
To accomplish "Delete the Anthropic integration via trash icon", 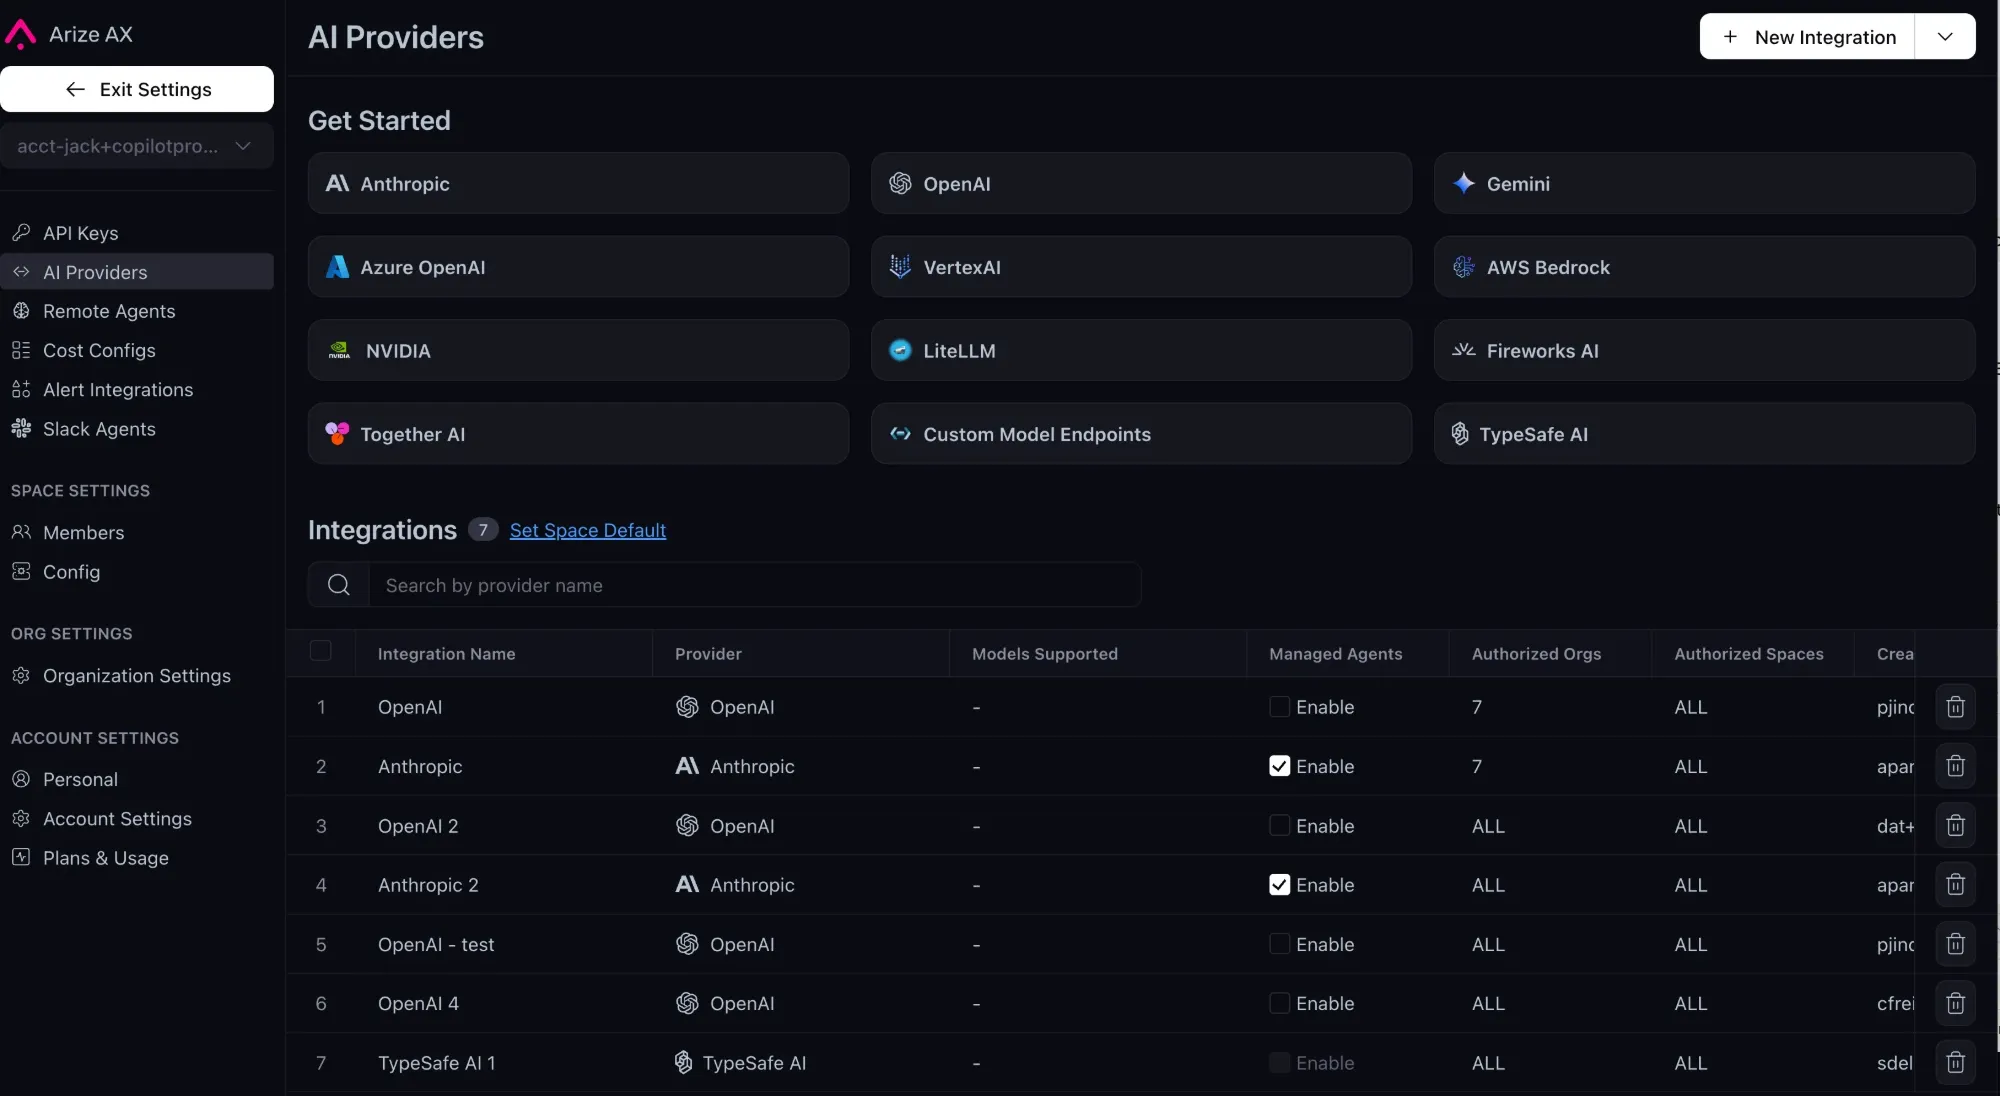I will click(x=1955, y=766).
